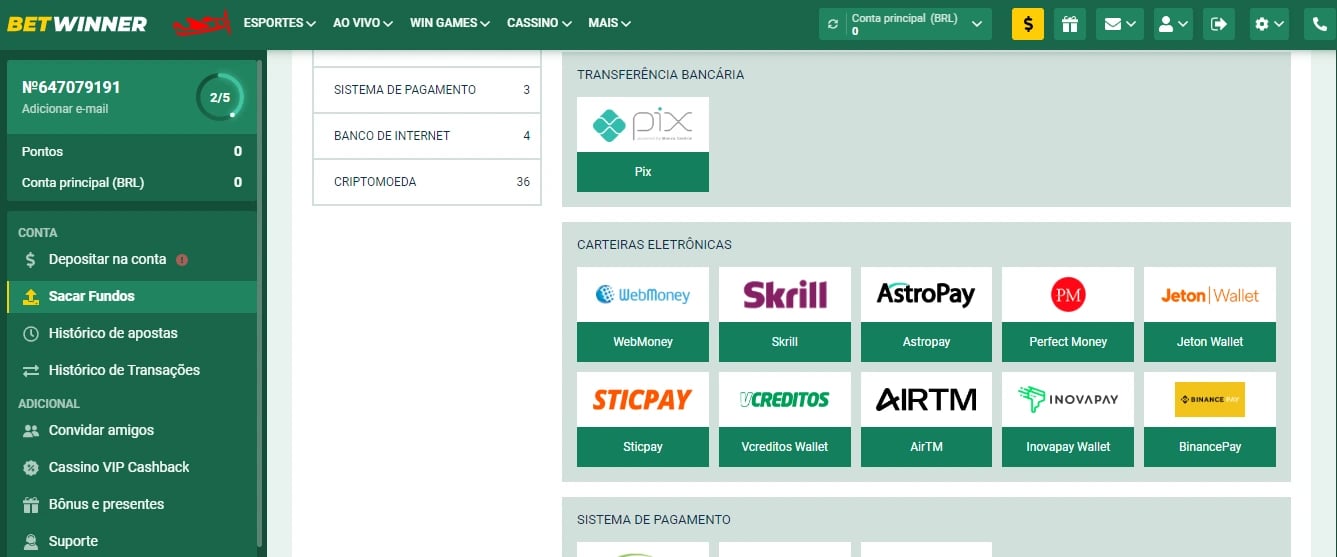This screenshot has height=557, width=1337.
Task: Click the logout arrow icon
Action: pyautogui.click(x=1218, y=24)
